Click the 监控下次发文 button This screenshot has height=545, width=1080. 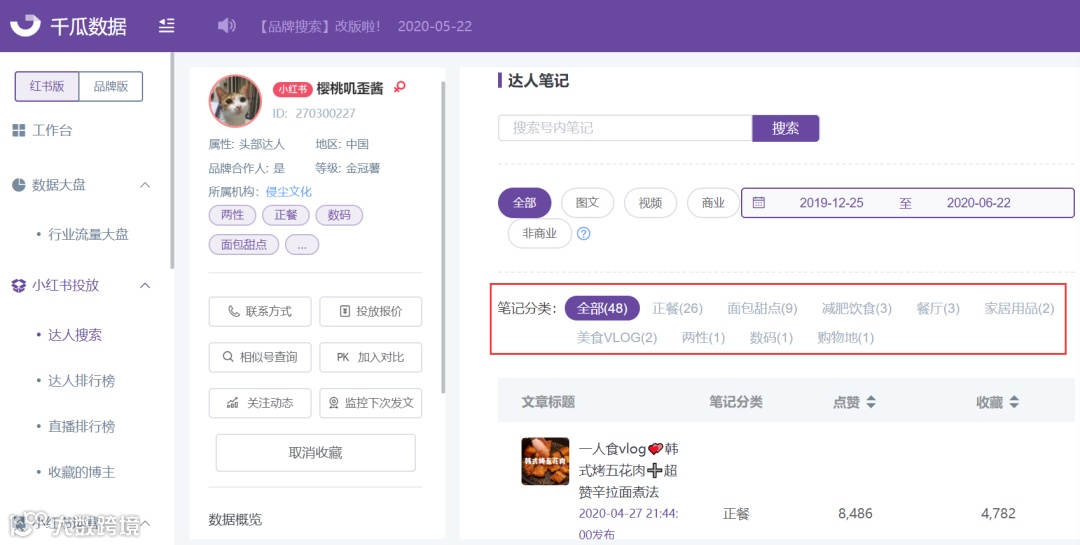(x=371, y=403)
